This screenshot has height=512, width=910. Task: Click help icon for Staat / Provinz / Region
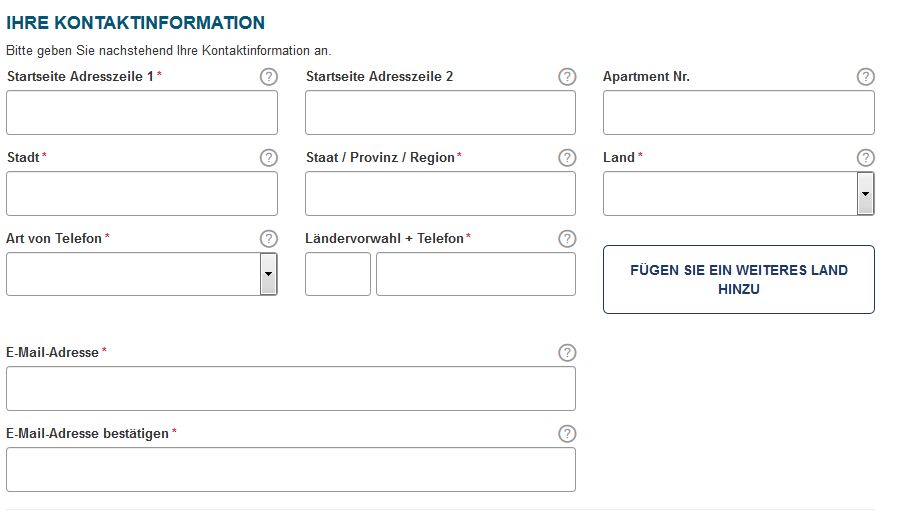click(x=567, y=158)
